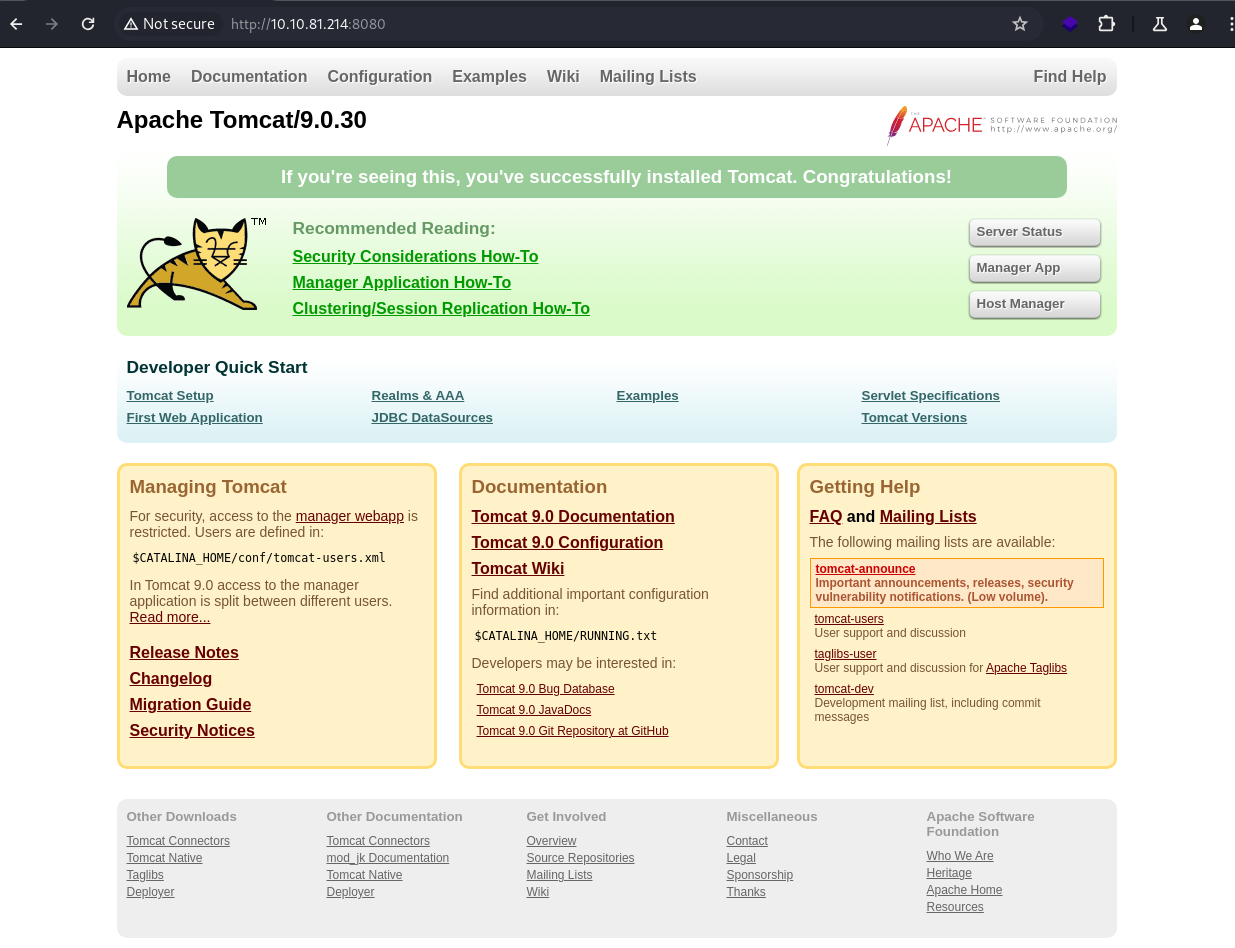Viewport: 1235px width, 948px height.
Task: Open the tomcat-users mailing list link
Action: pyautogui.click(x=849, y=619)
